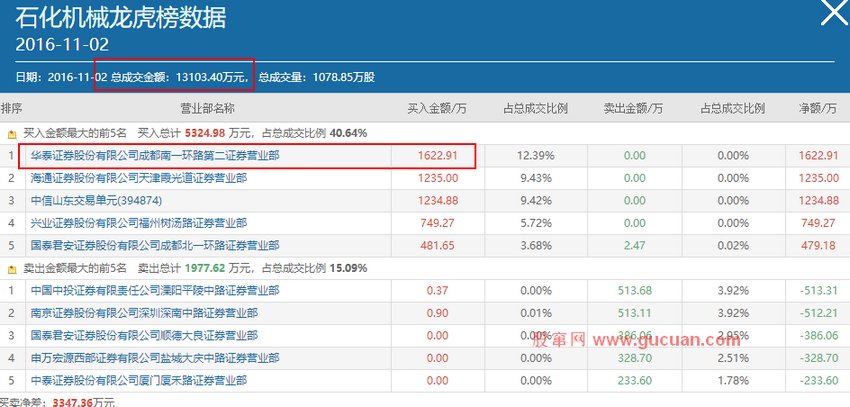Click the net amount -513.31 cell
Image resolution: width=850 pixels, height=407 pixels.
coord(818,290)
